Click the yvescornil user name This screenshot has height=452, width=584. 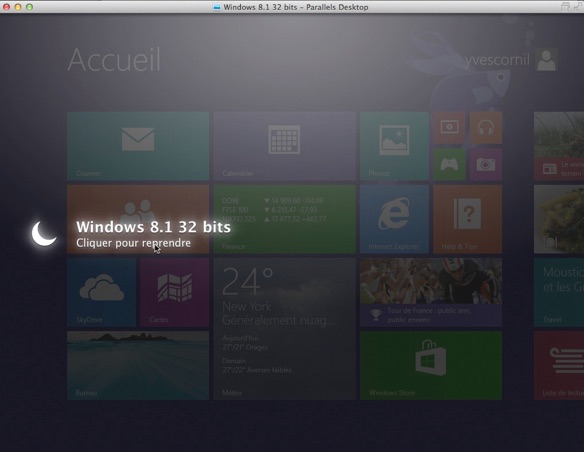[497, 60]
